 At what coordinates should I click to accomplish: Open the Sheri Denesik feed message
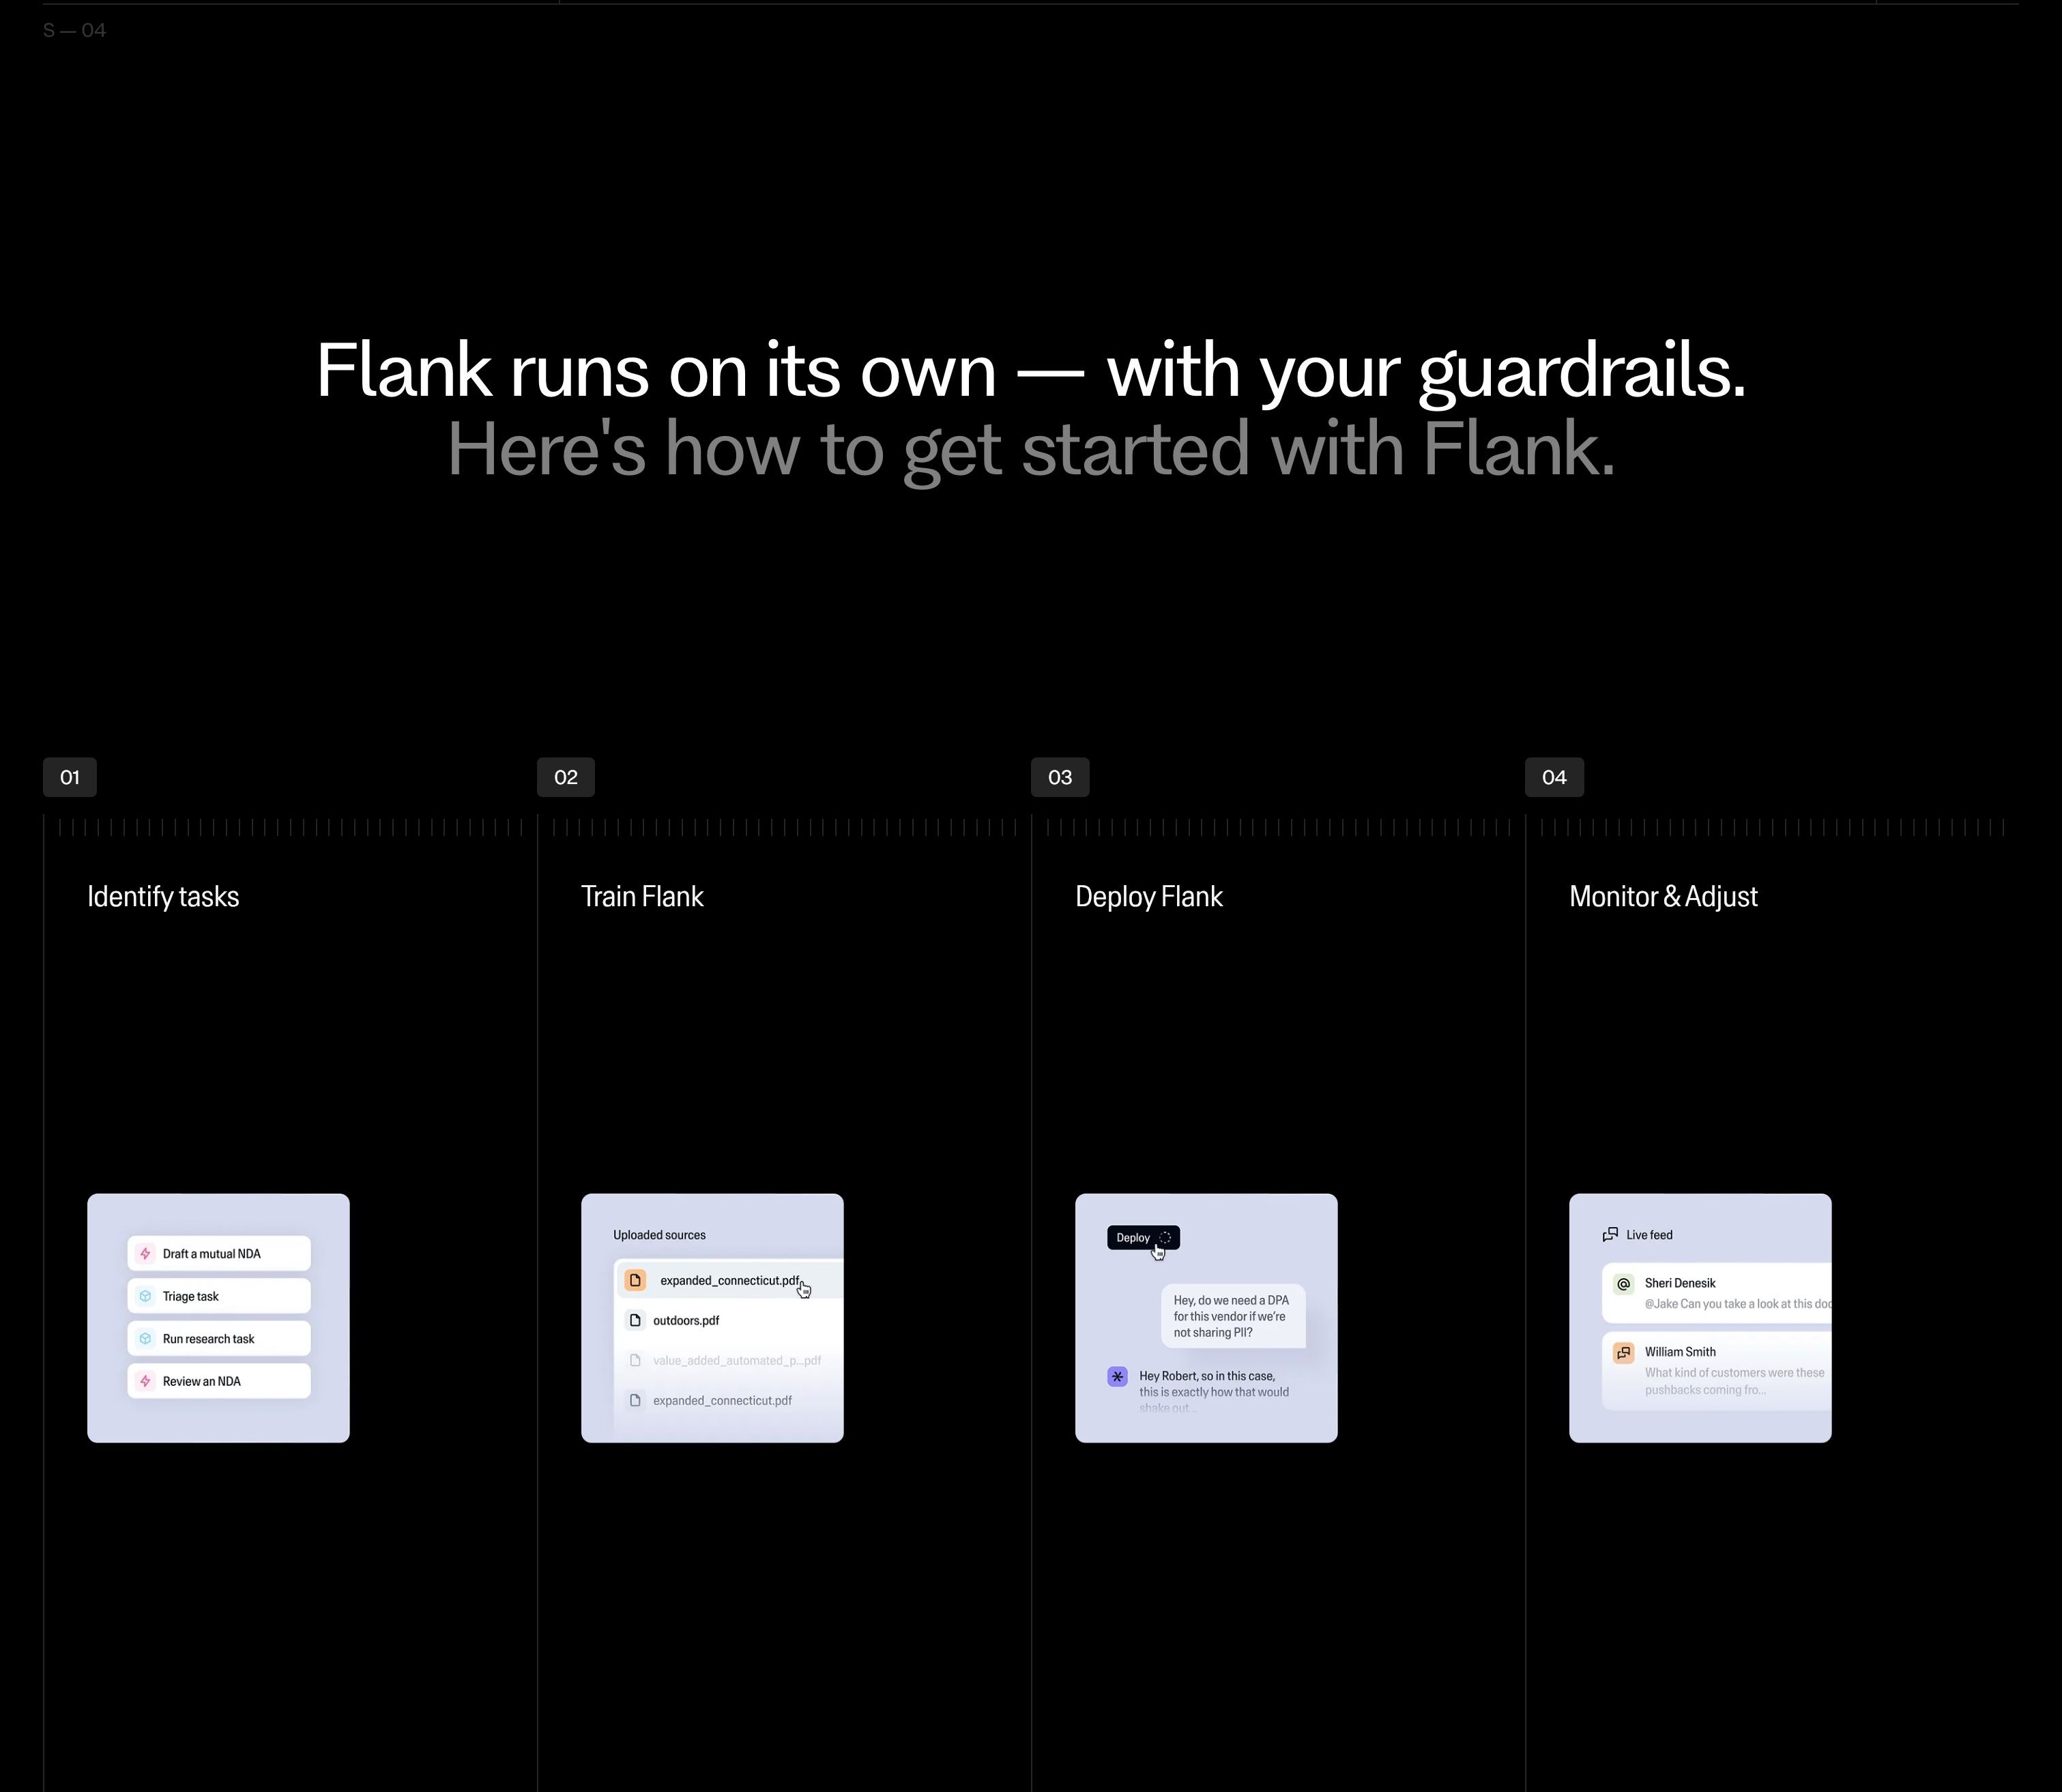[x=1717, y=1293]
